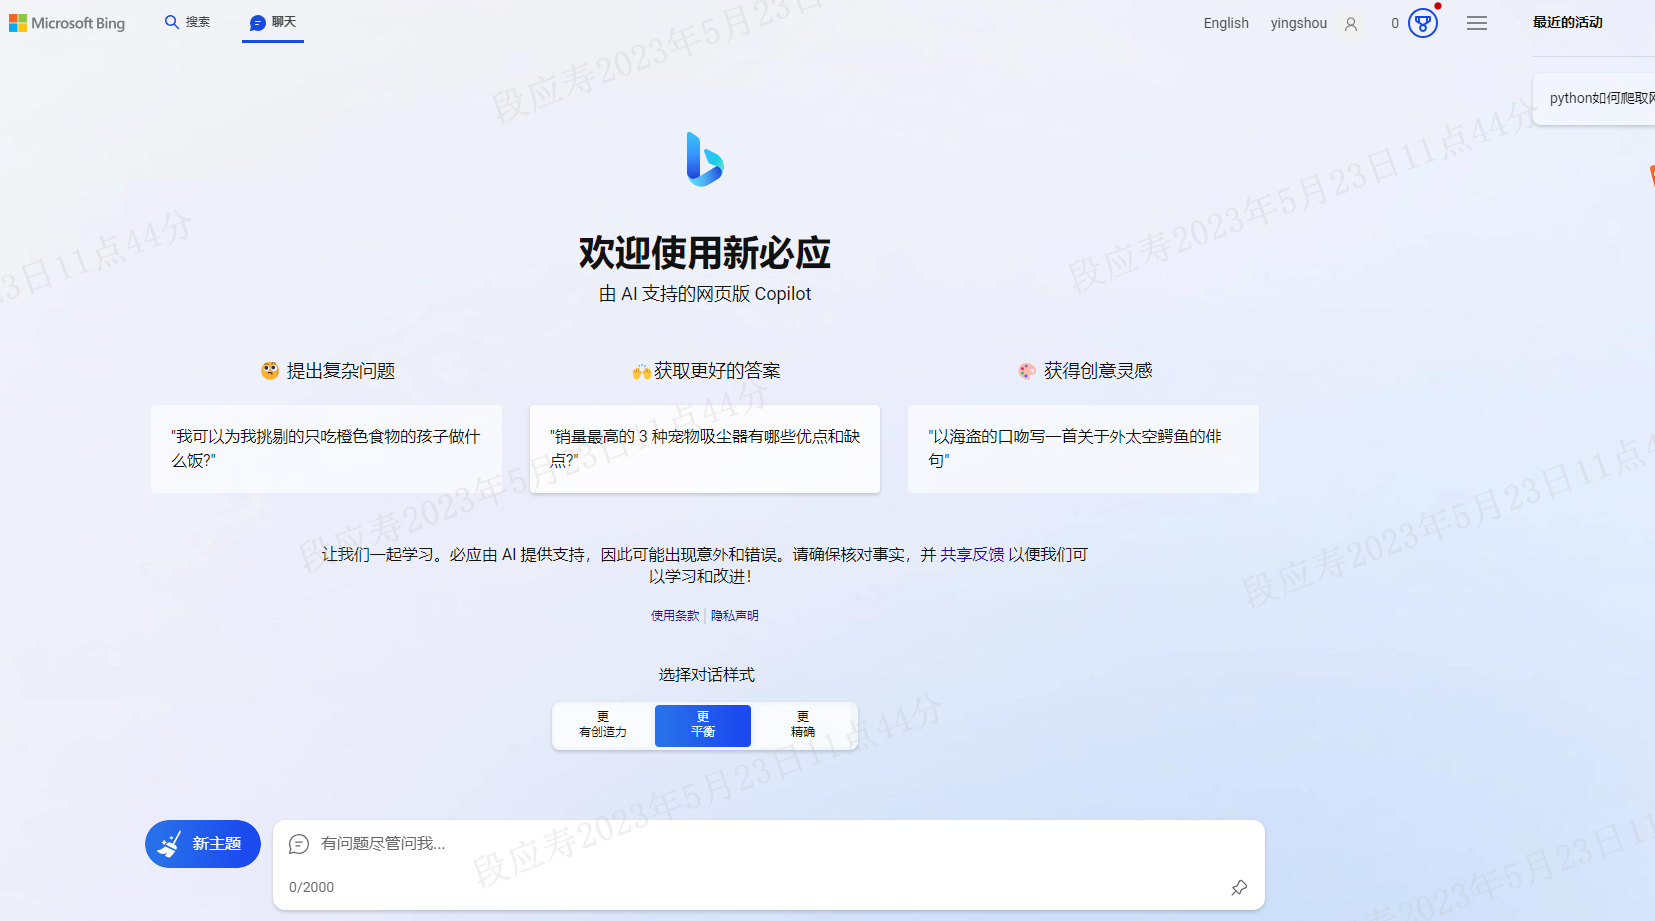Open the 隐私声明 privacy statement link

(735, 616)
